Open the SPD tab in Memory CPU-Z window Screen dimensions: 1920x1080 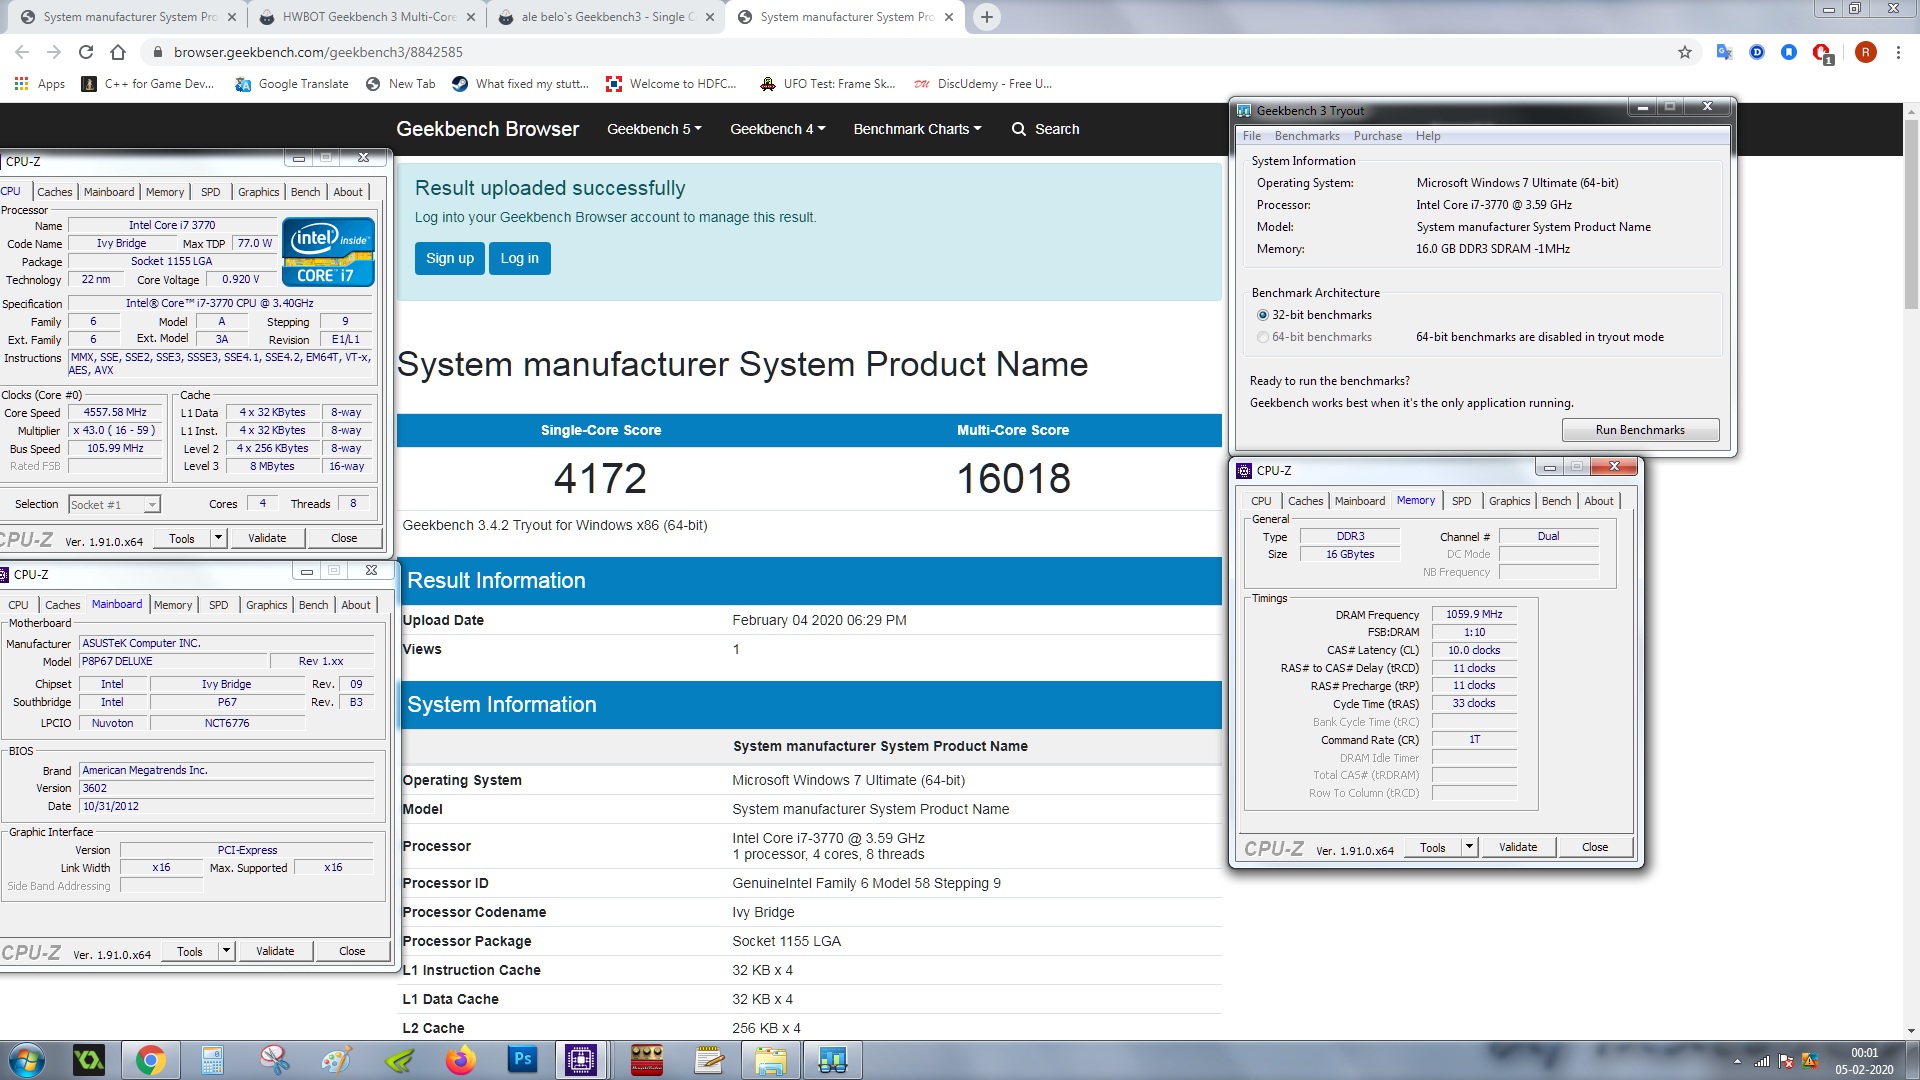click(x=1461, y=501)
